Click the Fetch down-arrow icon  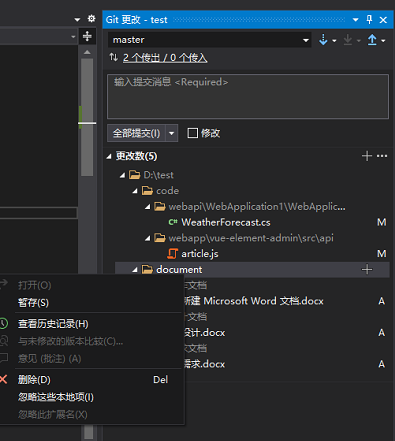click(323, 40)
